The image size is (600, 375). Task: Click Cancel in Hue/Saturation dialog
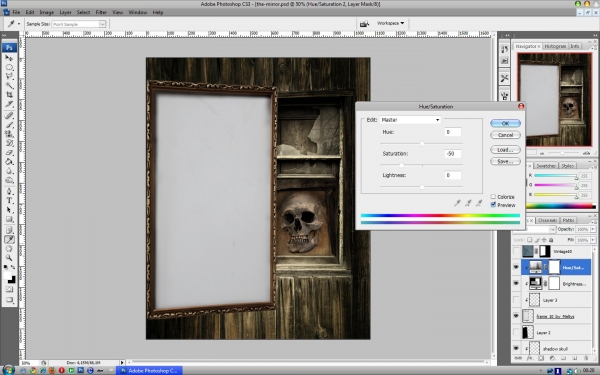pyautogui.click(x=505, y=135)
